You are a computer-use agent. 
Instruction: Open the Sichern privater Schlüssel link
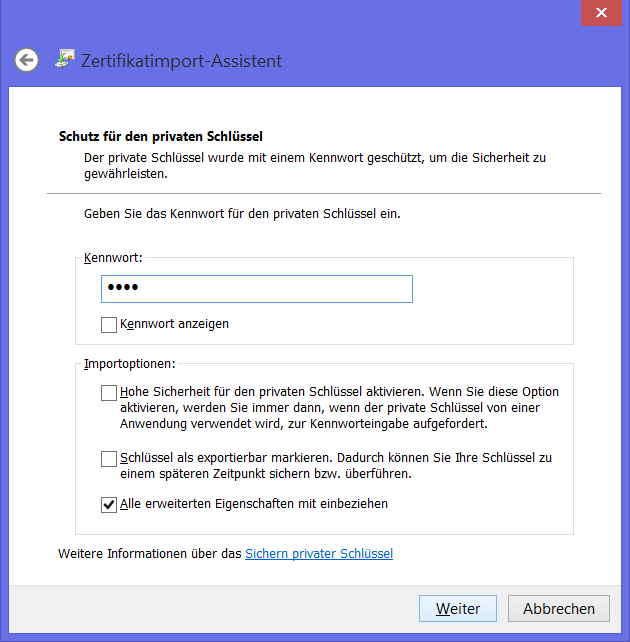tap(319, 554)
